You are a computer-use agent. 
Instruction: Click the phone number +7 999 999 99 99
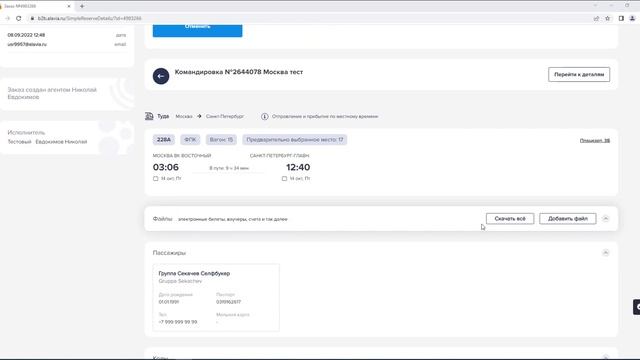click(x=178, y=322)
